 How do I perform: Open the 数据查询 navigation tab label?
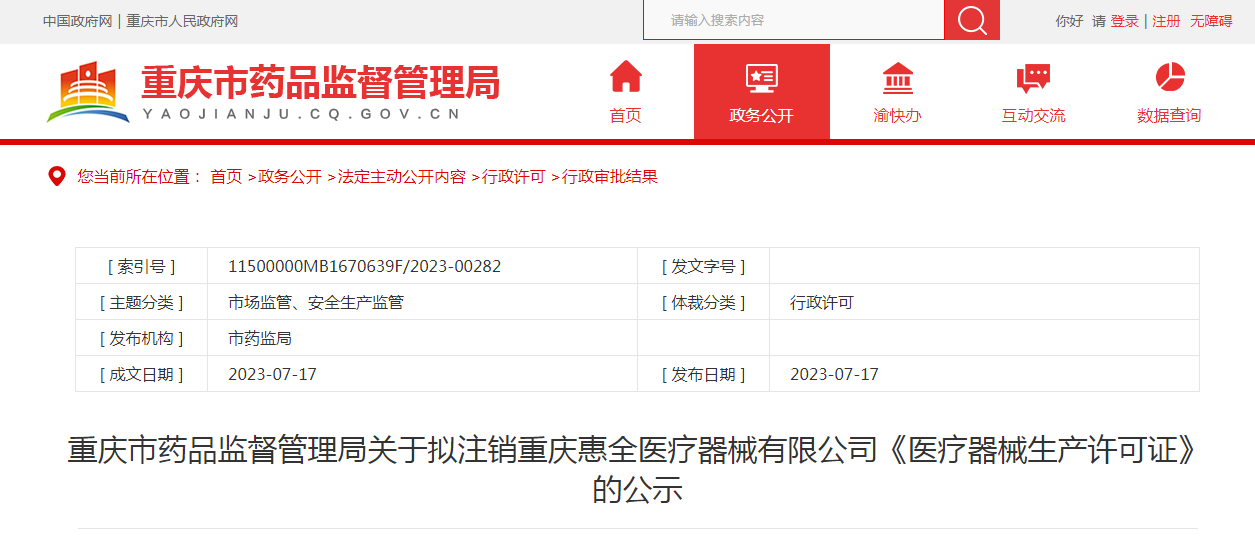click(x=1169, y=115)
